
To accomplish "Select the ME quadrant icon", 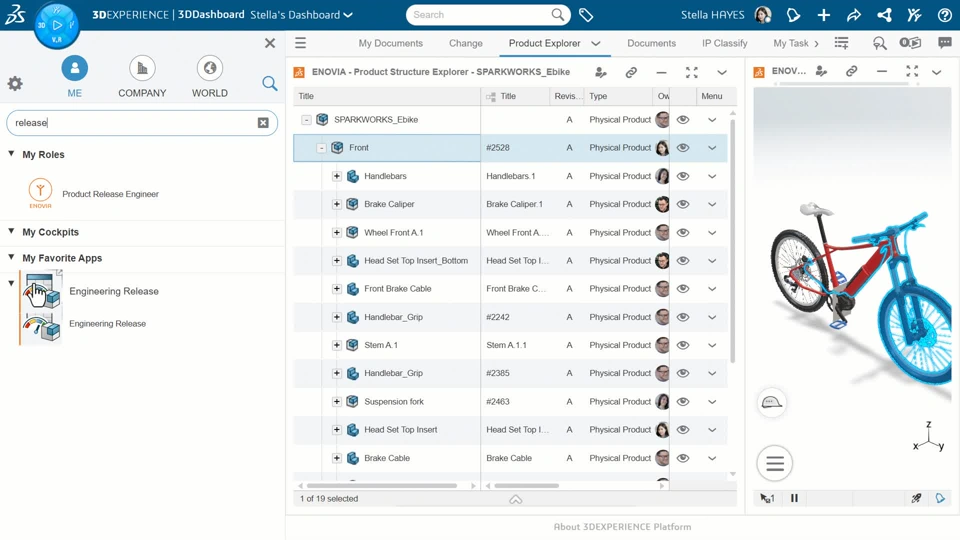I will (75, 68).
